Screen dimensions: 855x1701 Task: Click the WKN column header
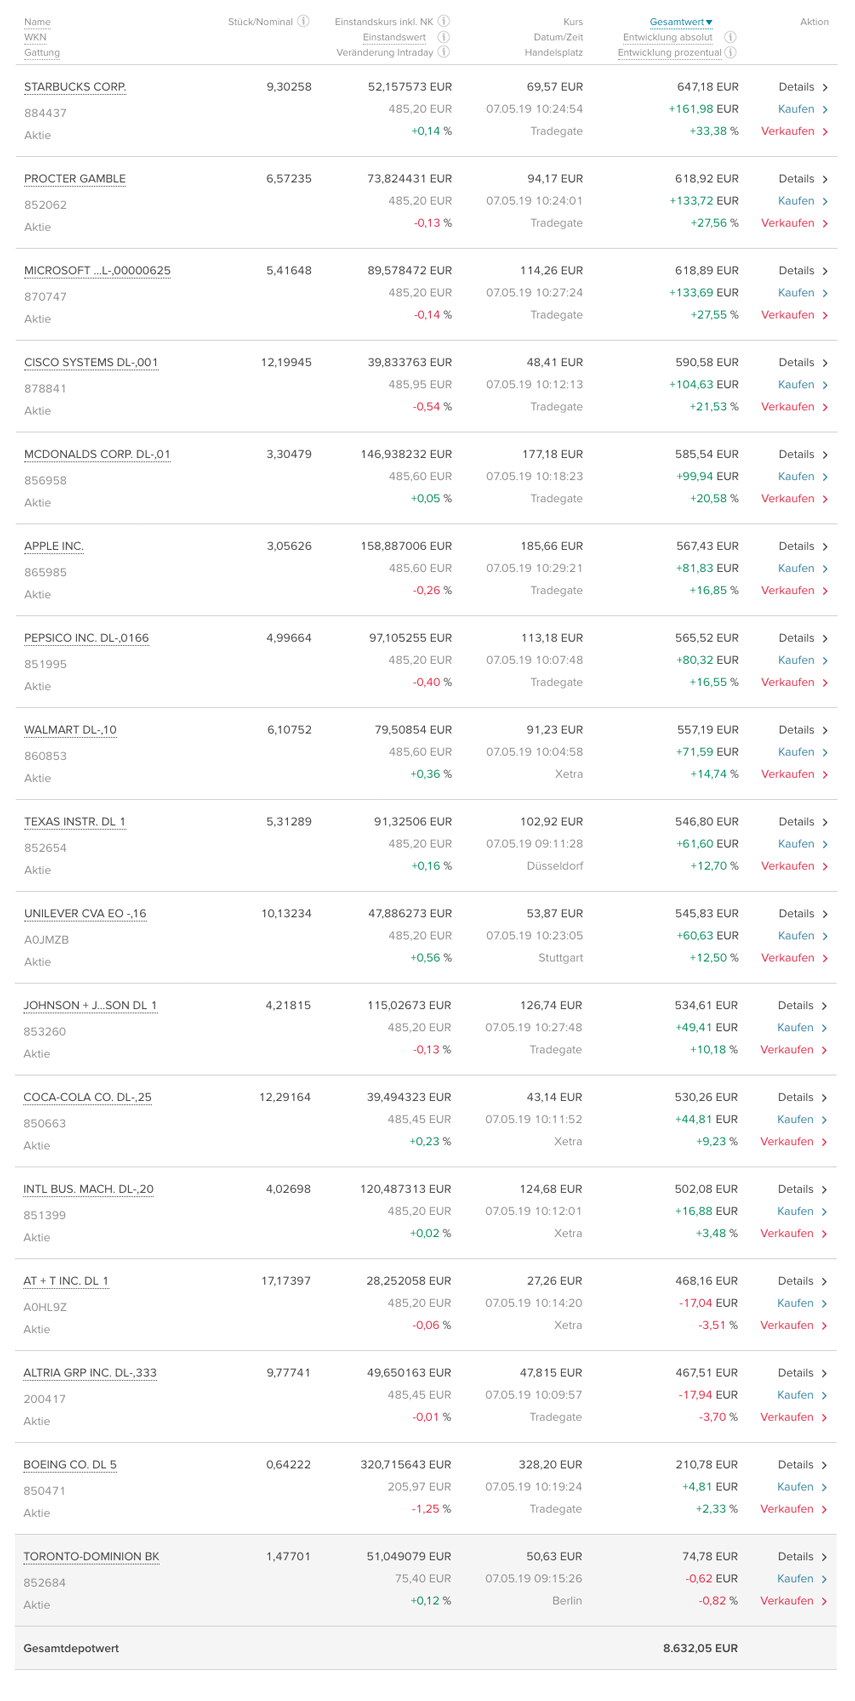[x=35, y=37]
